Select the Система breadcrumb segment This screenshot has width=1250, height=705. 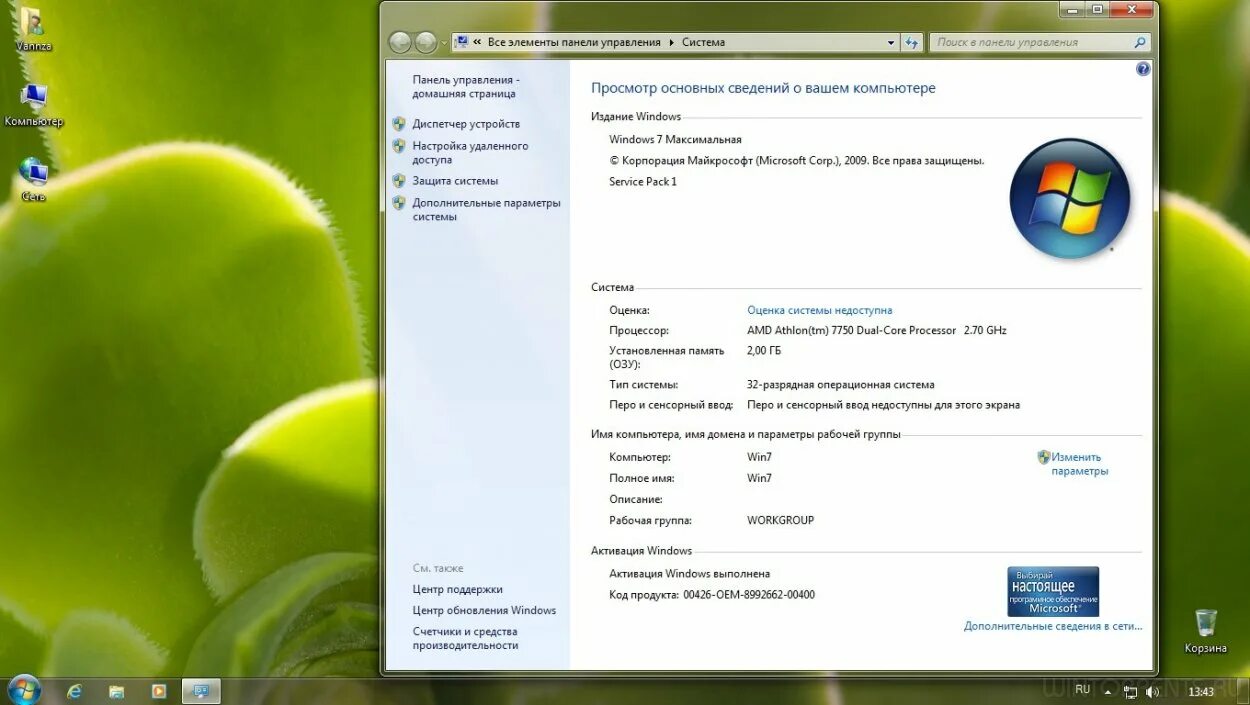click(703, 42)
